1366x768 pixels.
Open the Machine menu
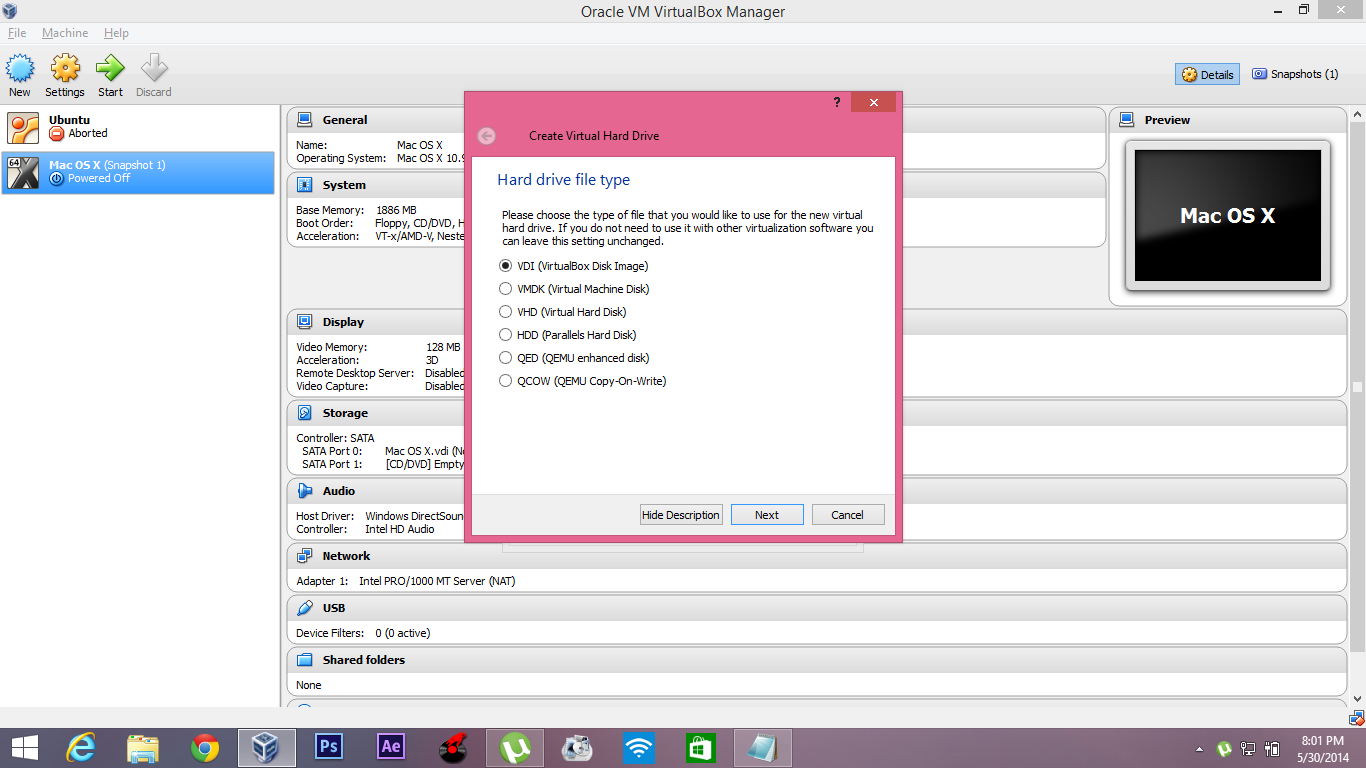[65, 33]
